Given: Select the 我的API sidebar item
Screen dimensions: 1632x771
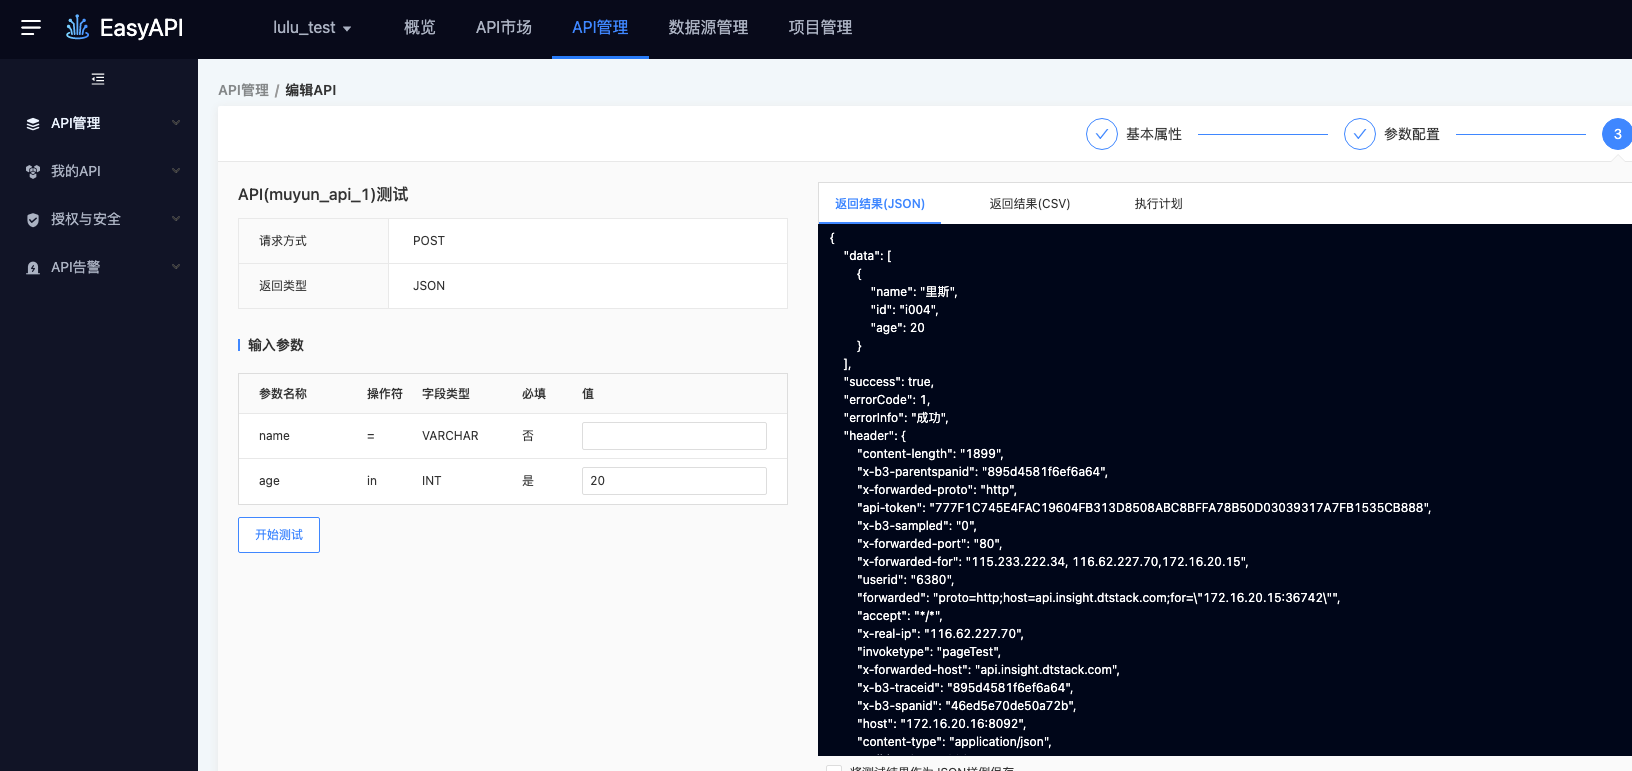Looking at the screenshot, I should click(x=76, y=171).
